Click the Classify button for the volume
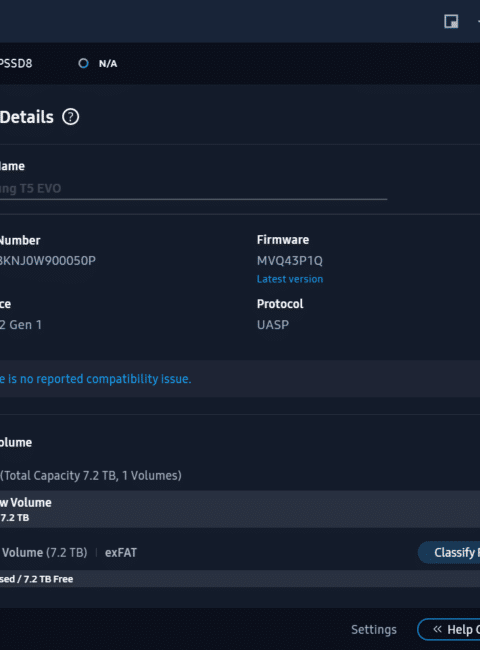Screen dimensions: 480x650 tap(449, 553)
